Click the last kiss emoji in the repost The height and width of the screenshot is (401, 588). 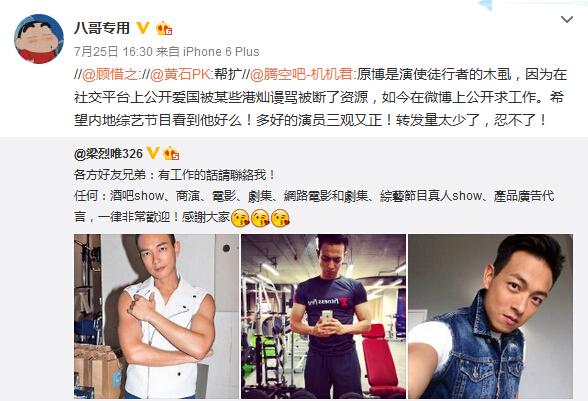(x=280, y=218)
